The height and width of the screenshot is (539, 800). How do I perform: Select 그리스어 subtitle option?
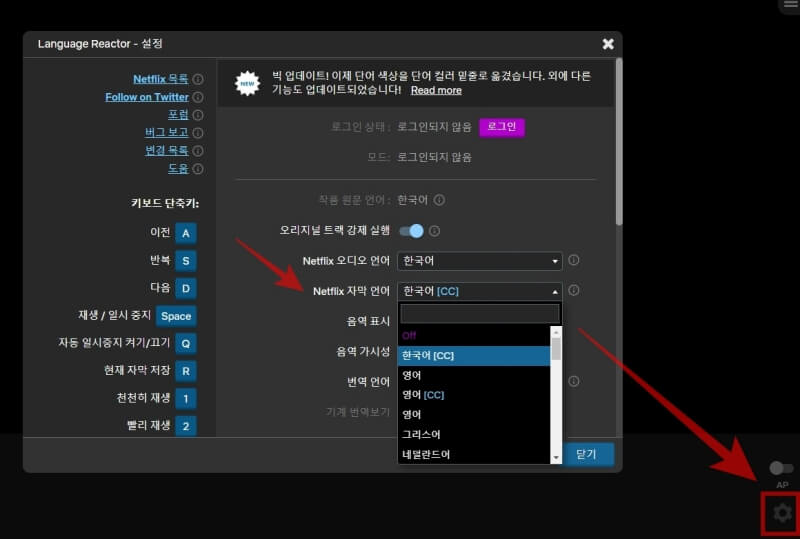[x=473, y=434]
